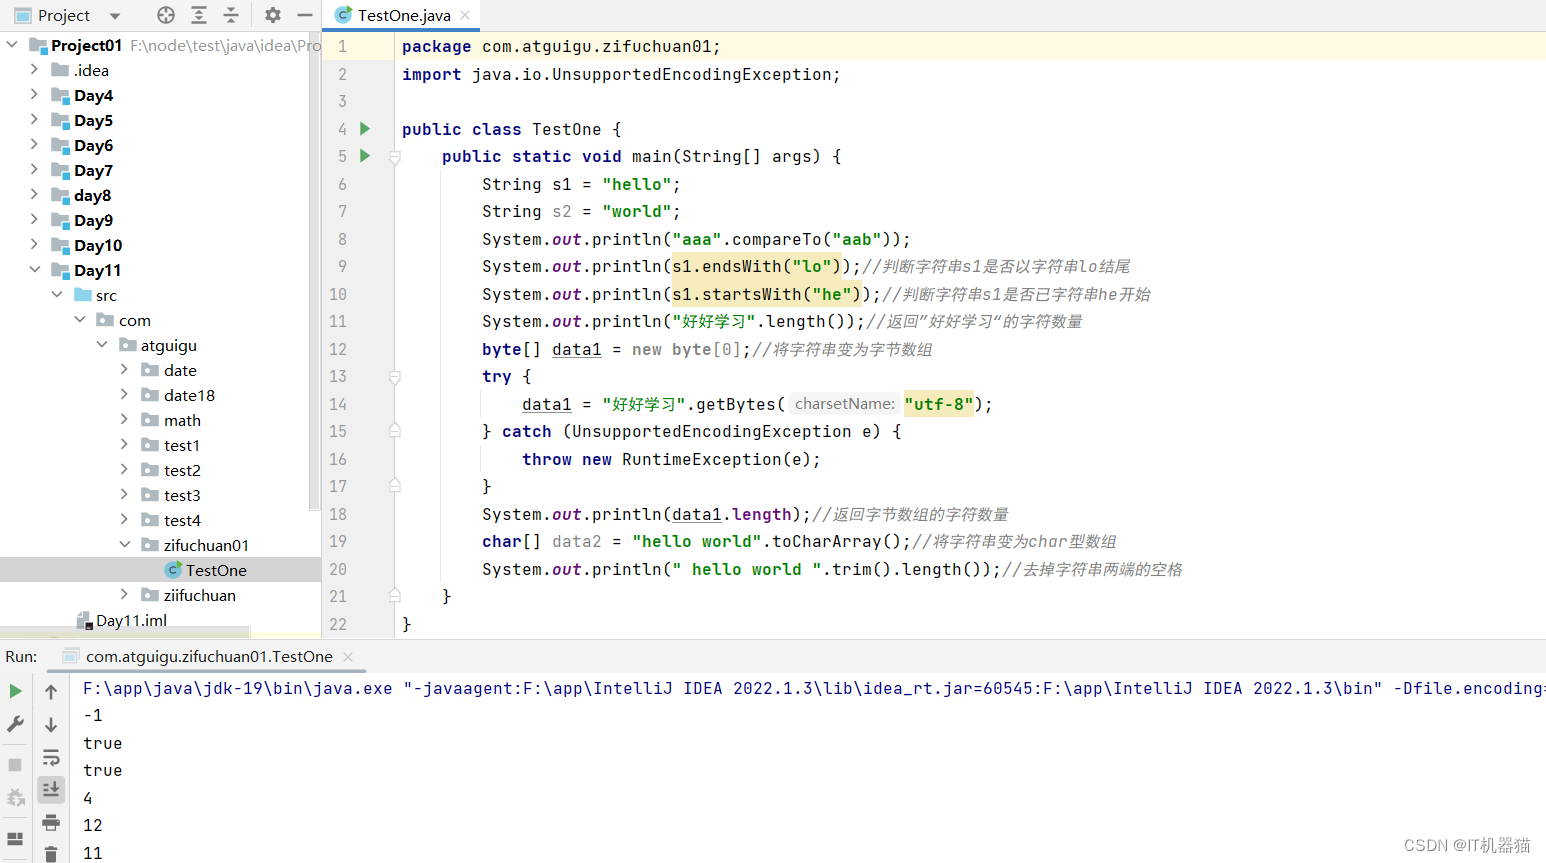Move down the stack trace arrow
This screenshot has height=863, width=1546.
51,724
